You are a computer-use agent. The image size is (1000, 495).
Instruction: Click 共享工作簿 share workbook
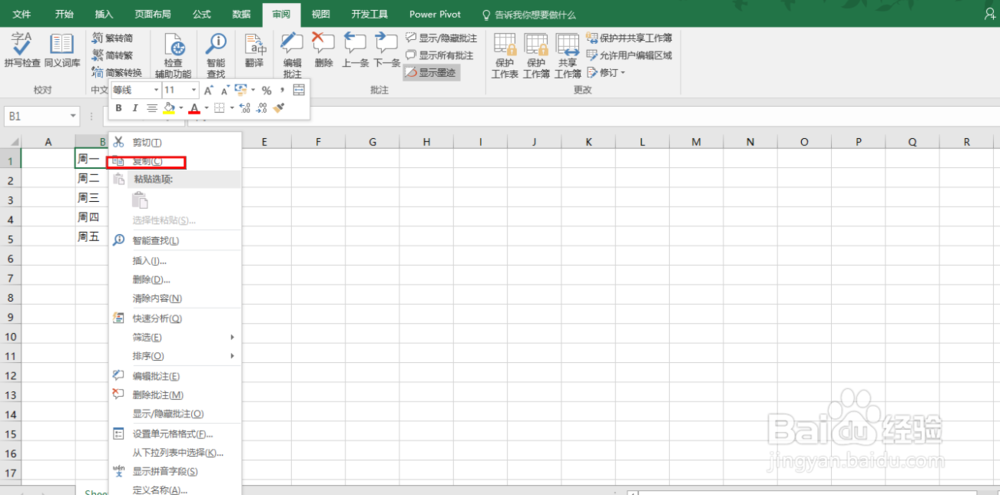click(567, 56)
